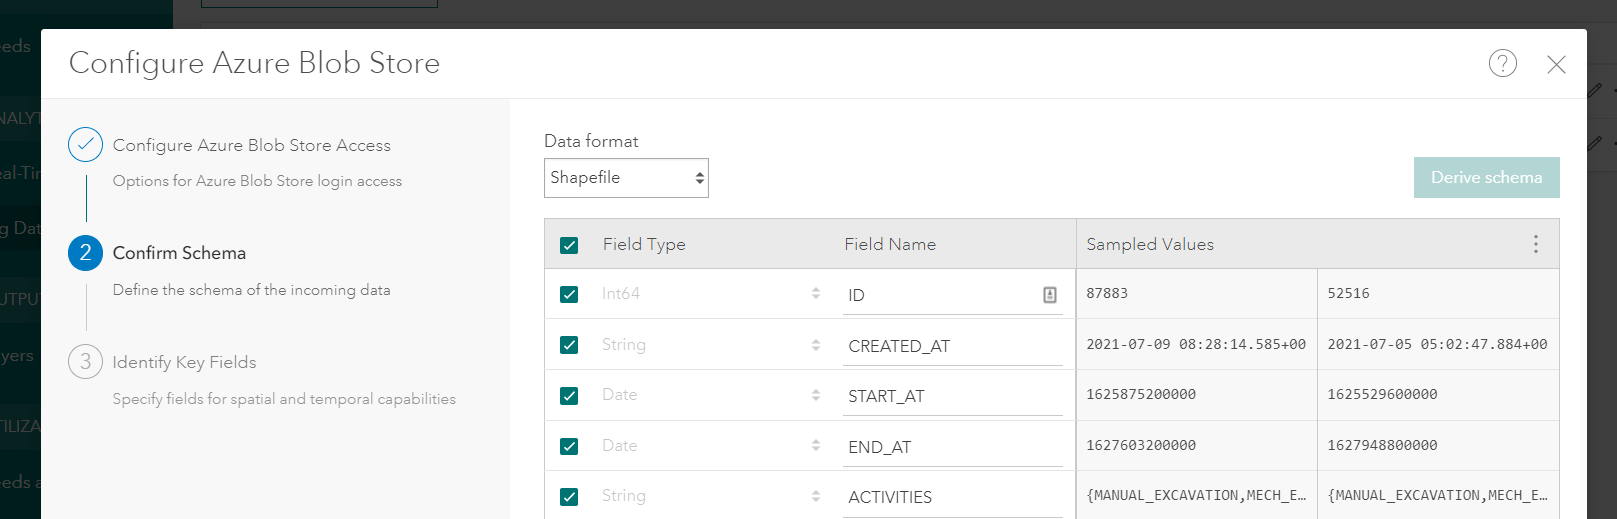1617x519 pixels.
Task: Click 'Specify fields for spatial and temporal capabilities' text
Action: [x=284, y=399]
